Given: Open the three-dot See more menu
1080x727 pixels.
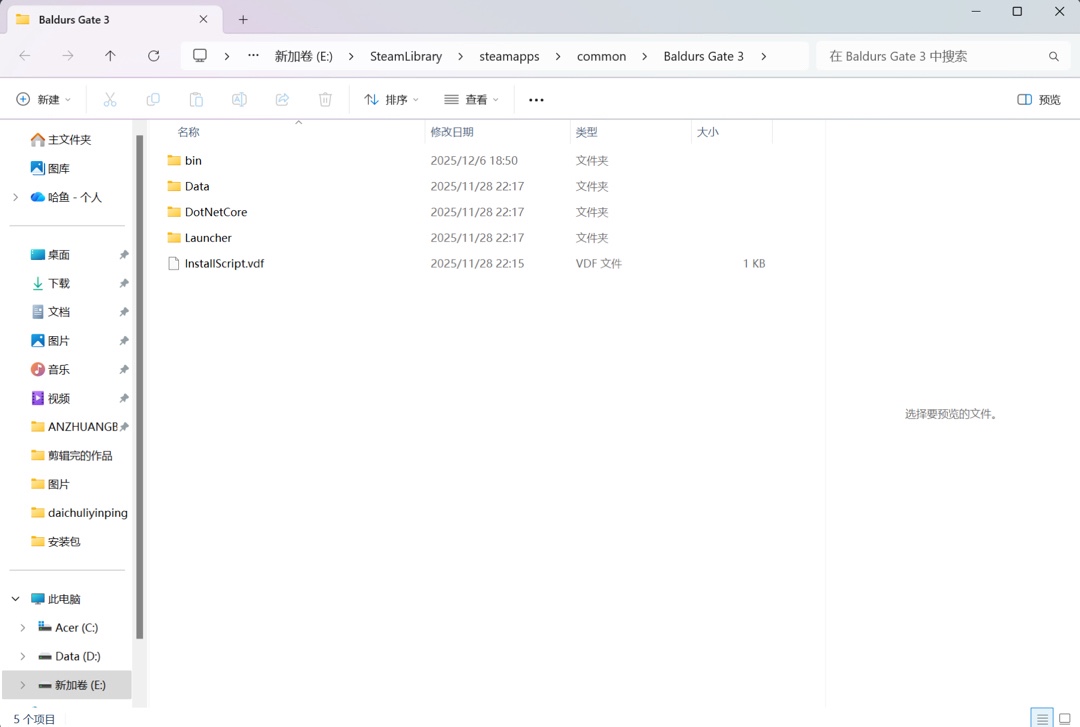Looking at the screenshot, I should [536, 100].
